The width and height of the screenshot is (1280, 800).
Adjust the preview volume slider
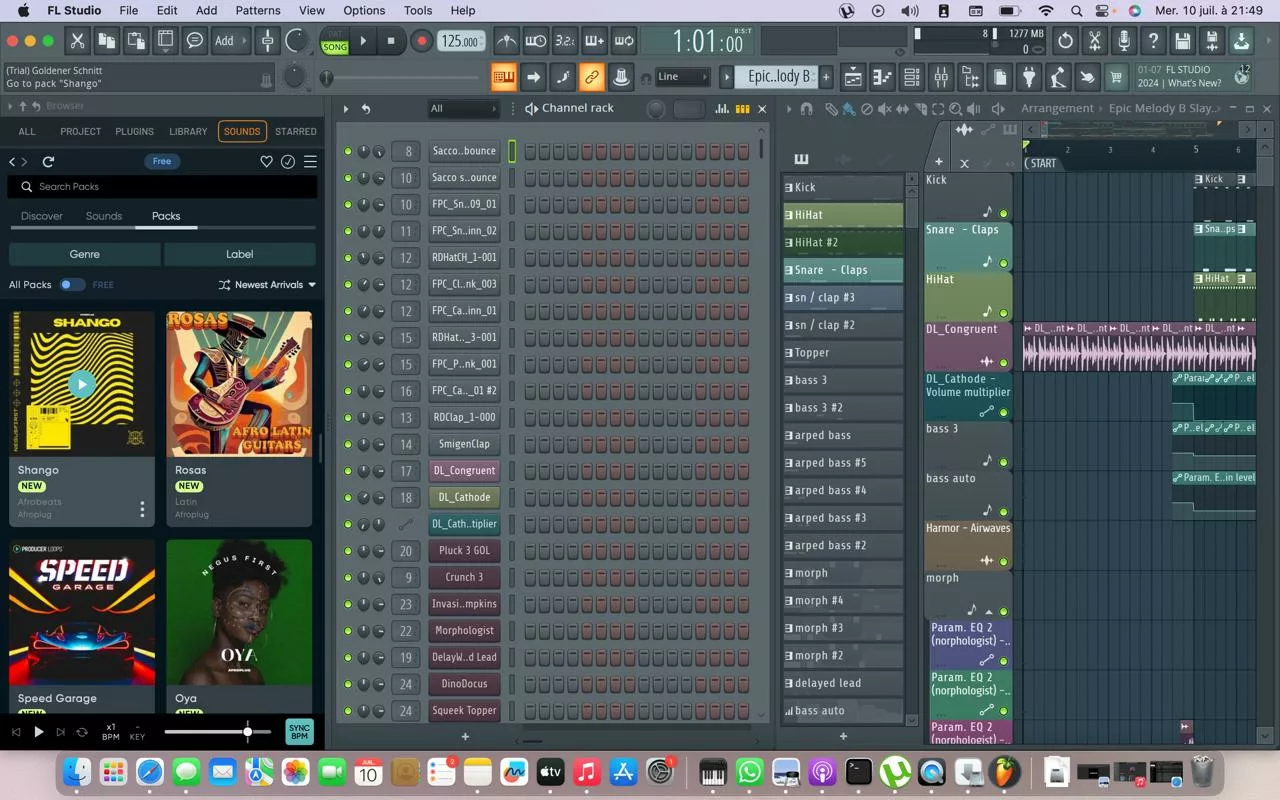click(247, 732)
